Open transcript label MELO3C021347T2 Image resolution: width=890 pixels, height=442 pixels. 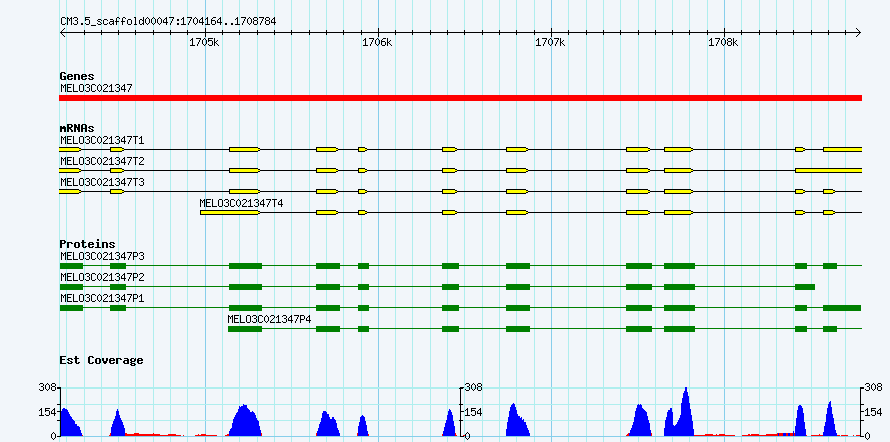coord(102,161)
